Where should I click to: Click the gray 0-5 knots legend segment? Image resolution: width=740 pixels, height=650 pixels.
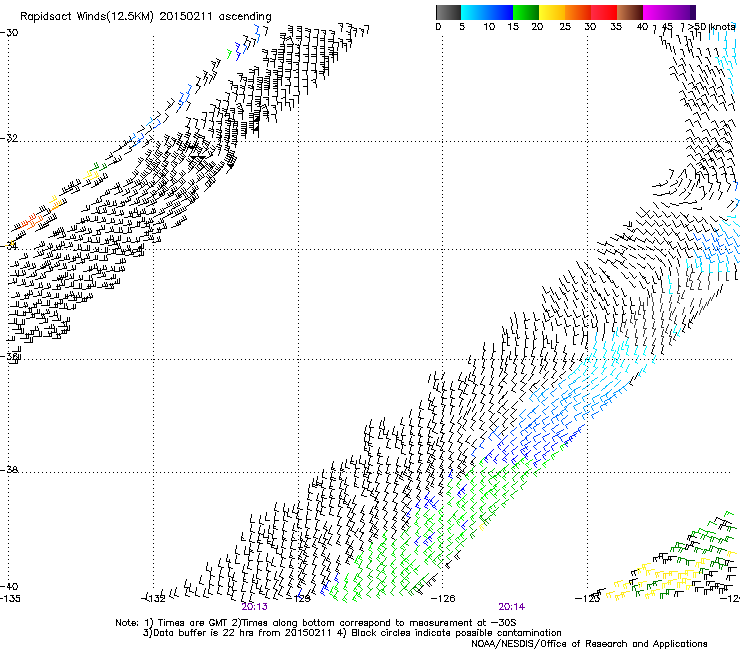(448, 12)
